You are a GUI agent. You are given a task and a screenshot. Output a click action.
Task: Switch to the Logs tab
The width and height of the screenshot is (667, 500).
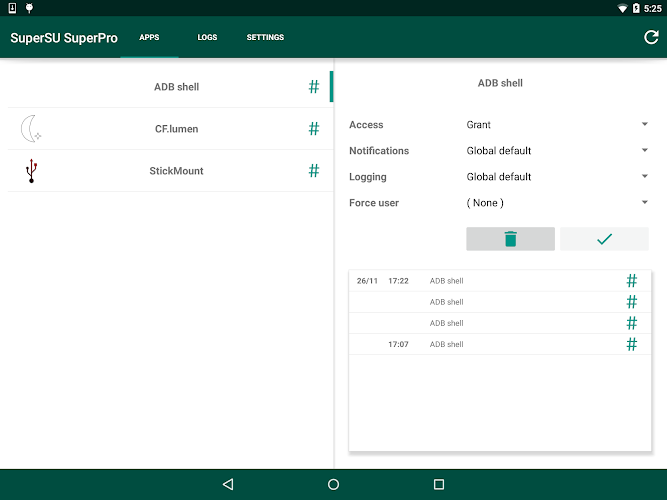[x=207, y=38]
